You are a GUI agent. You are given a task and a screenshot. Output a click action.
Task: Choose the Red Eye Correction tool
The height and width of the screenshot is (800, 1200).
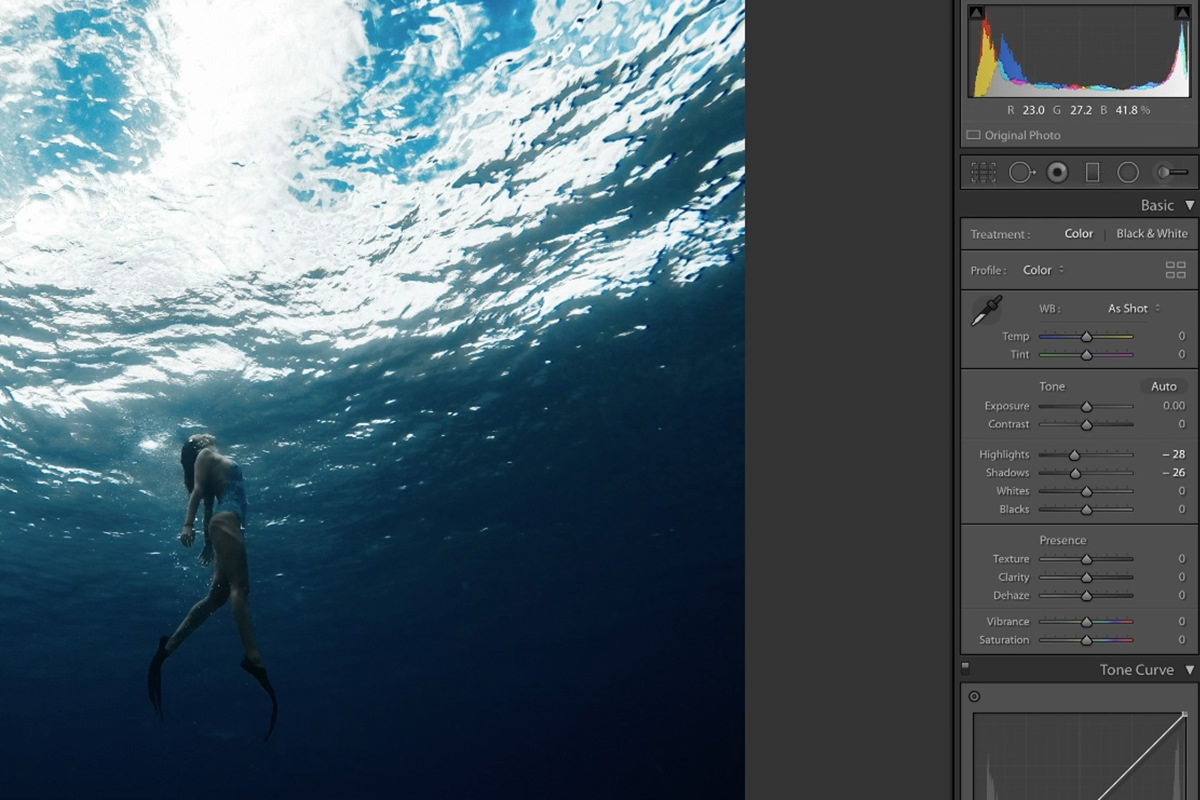pyautogui.click(x=1057, y=172)
